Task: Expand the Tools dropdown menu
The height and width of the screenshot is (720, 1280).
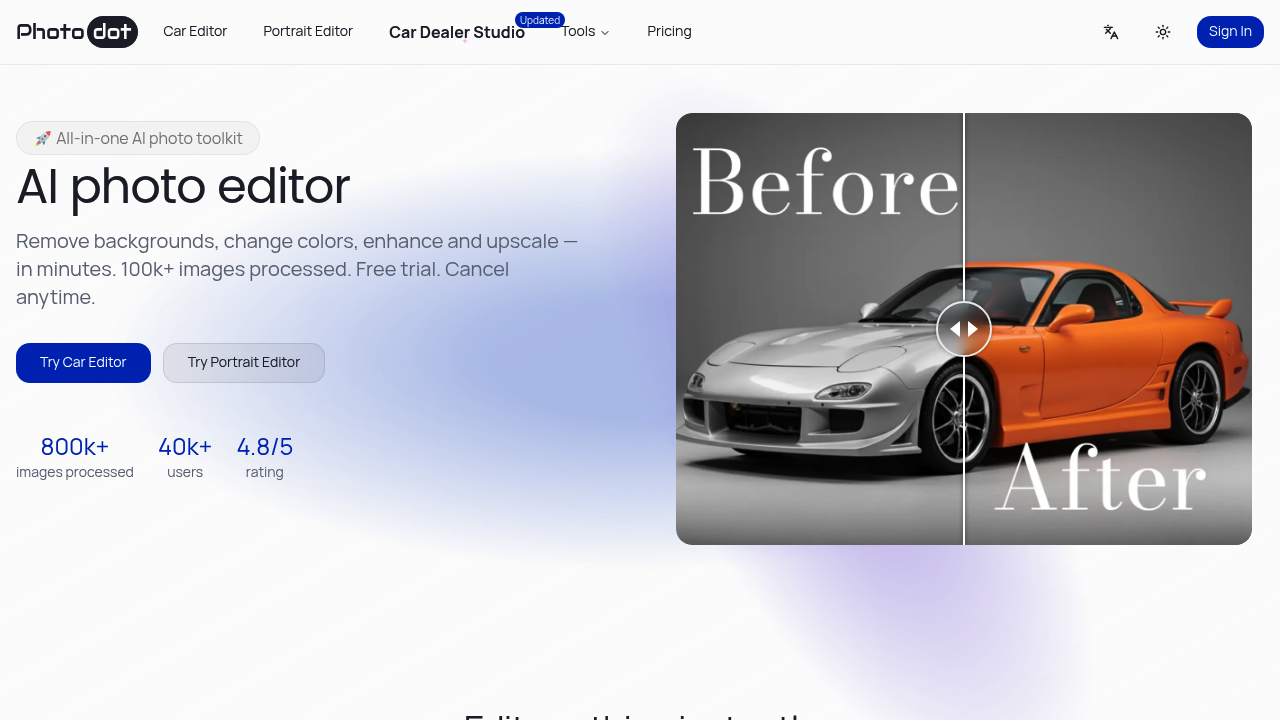Action: coord(579,32)
